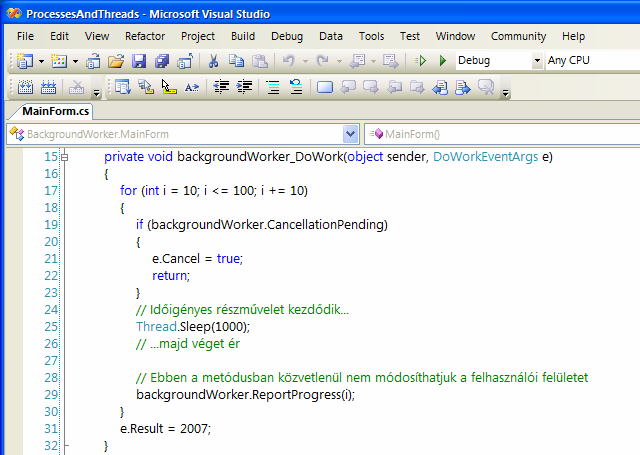Viewport: 640px width, 455px height.
Task: Click the Save All stacked floppy disks icon
Action: (x=162, y=61)
